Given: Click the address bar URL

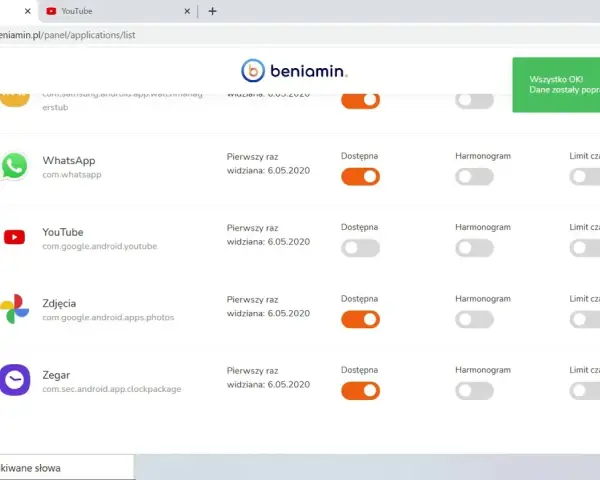Looking at the screenshot, I should (68, 35).
